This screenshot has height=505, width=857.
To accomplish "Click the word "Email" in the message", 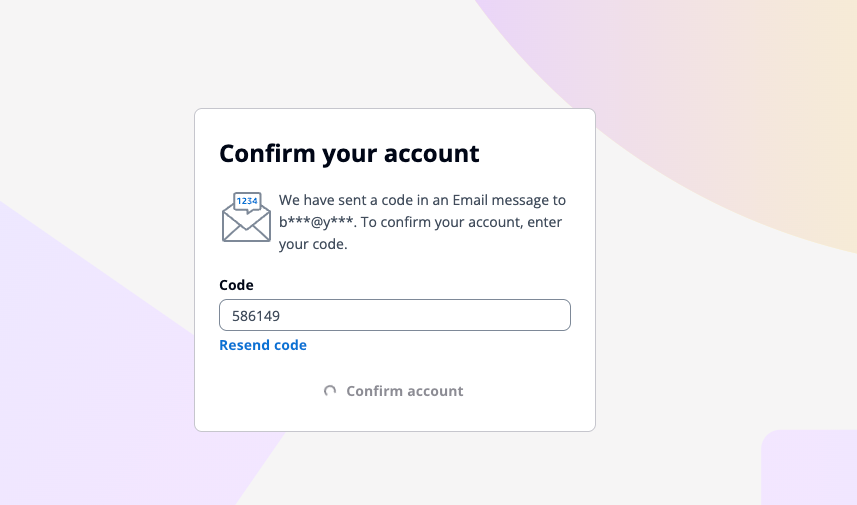I will [x=470, y=200].
